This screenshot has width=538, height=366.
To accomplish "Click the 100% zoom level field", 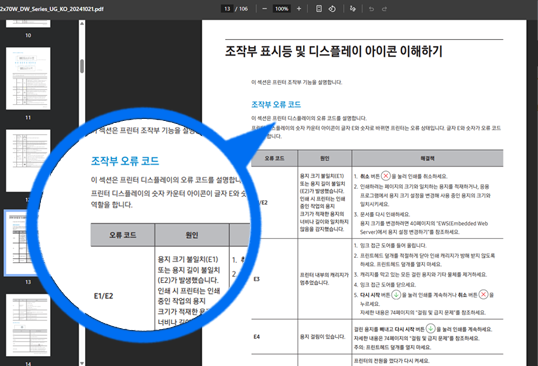I will [x=282, y=9].
